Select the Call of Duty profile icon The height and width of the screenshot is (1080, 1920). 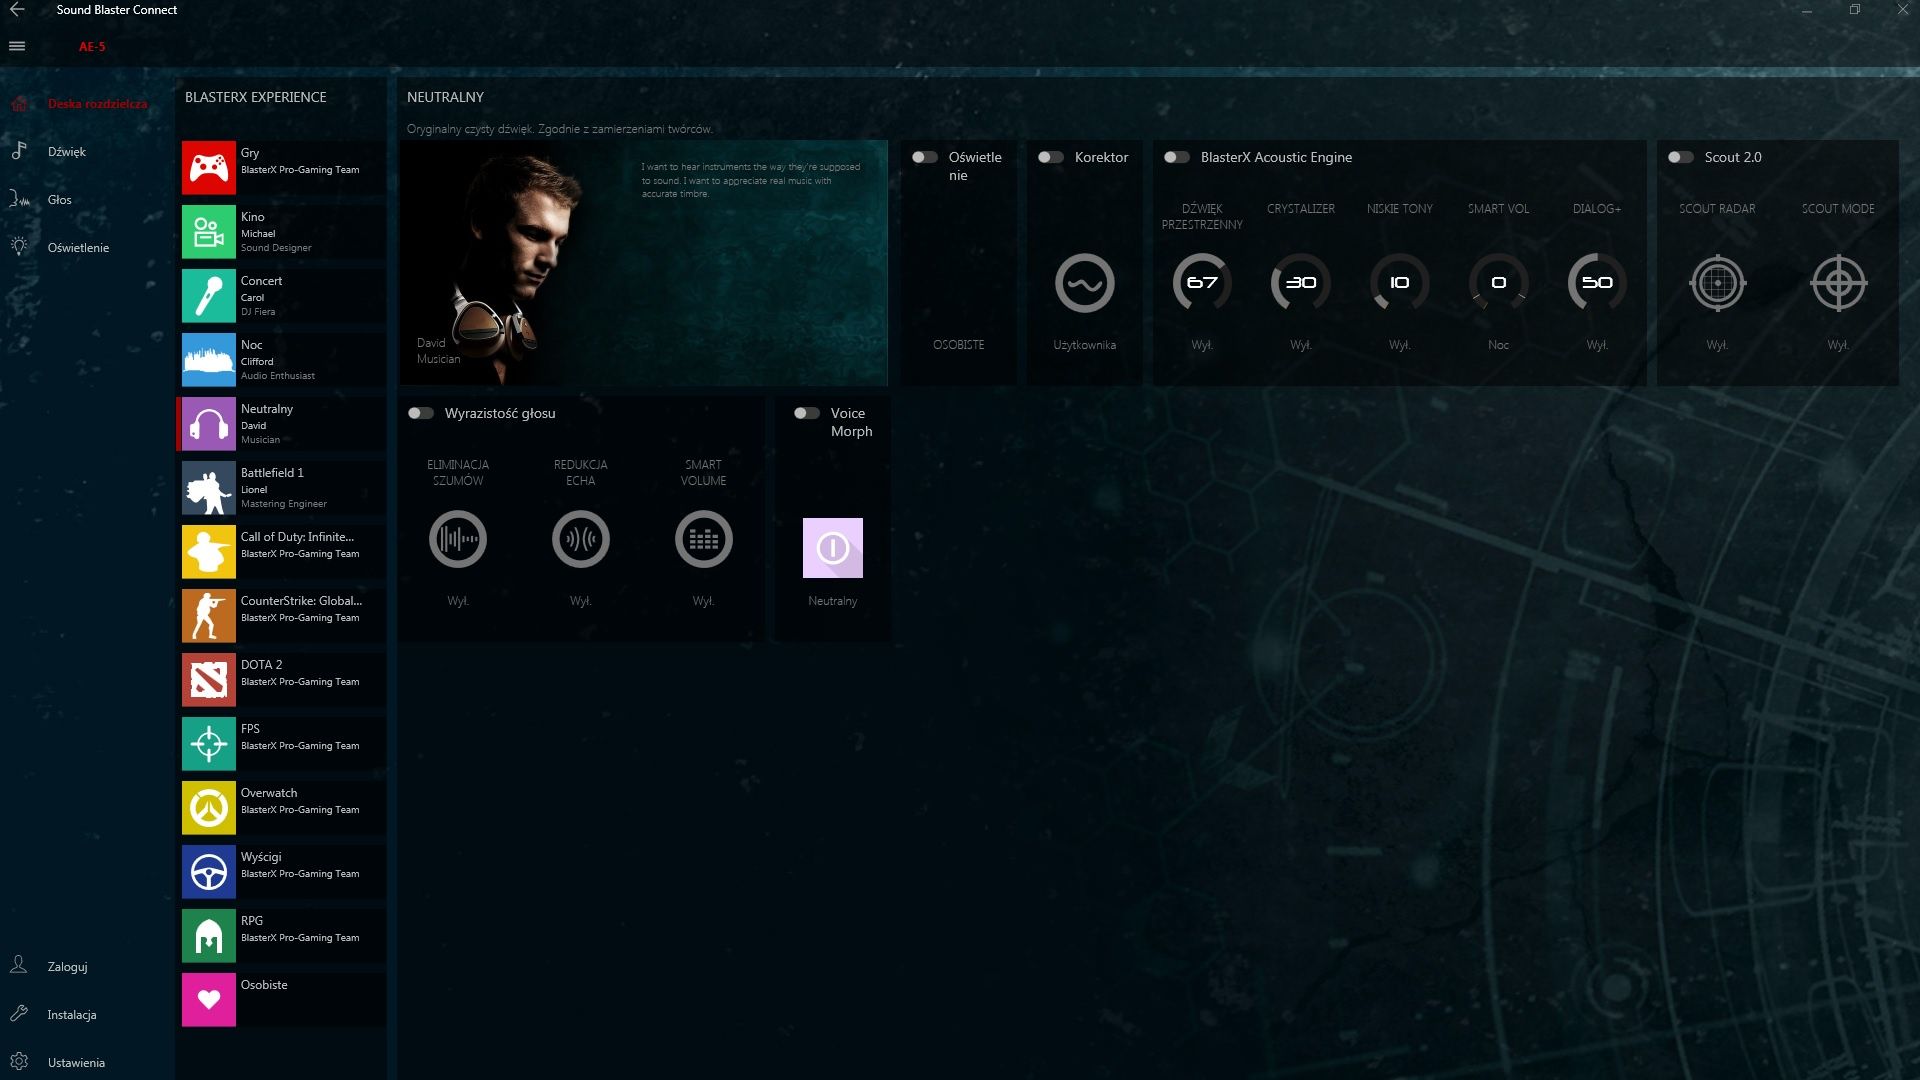tap(208, 551)
